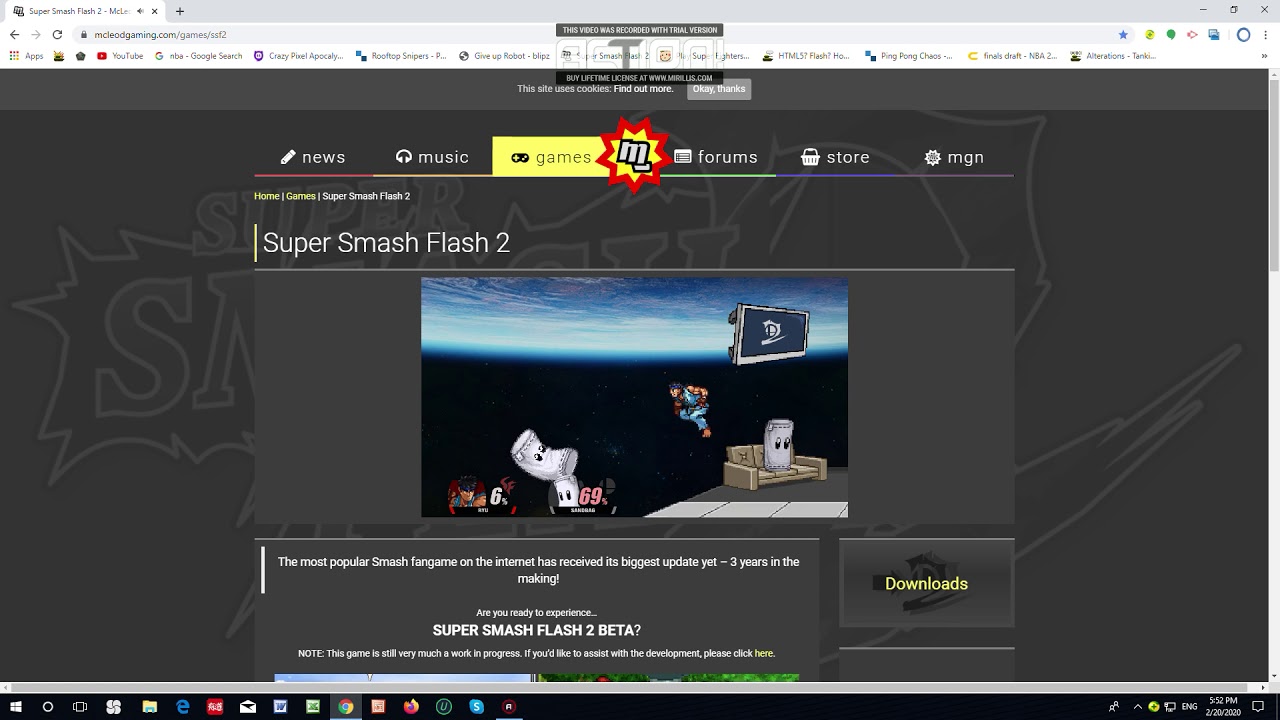Open the Alterations - Tanki bookmark
This screenshot has width=1280, height=720.
(x=1113, y=56)
